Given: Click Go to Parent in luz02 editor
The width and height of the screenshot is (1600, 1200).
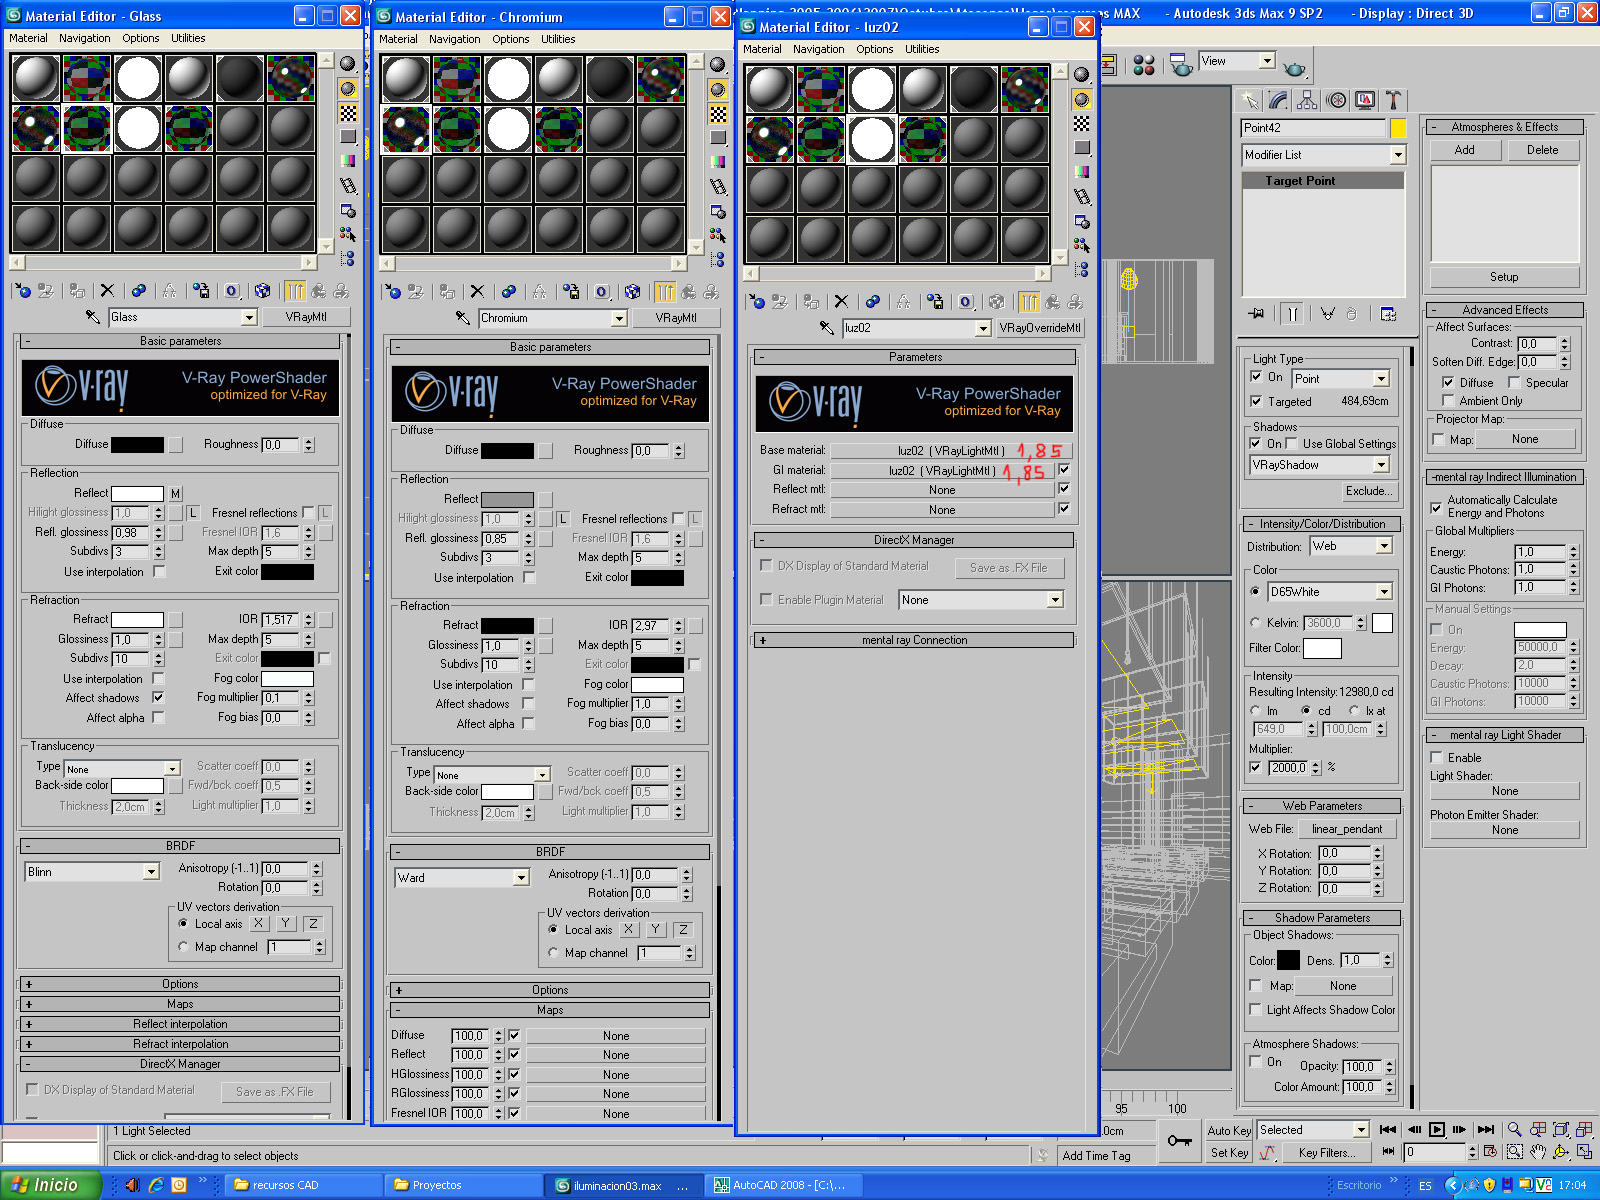Looking at the screenshot, I should click(1052, 302).
